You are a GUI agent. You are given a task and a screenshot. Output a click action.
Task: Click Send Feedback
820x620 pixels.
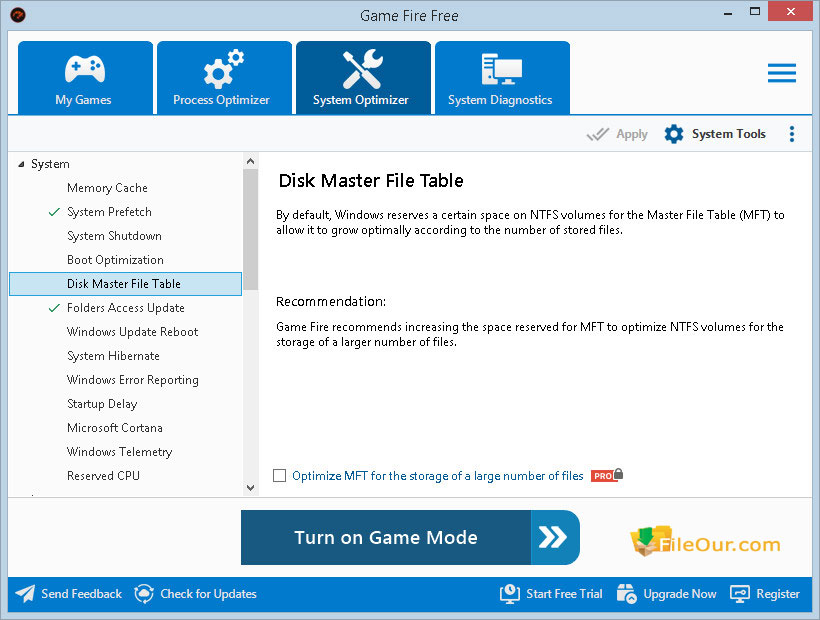tap(69, 594)
